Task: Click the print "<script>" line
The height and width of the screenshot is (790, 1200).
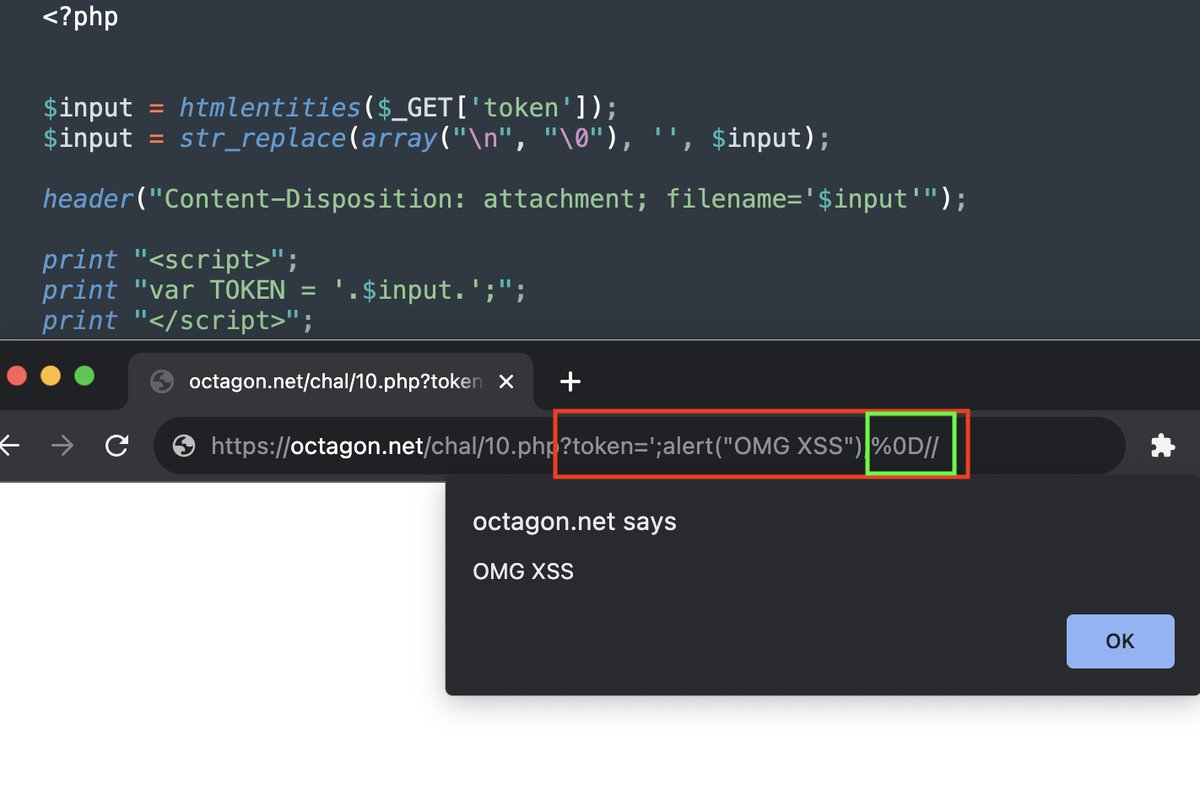Action: click(x=170, y=260)
